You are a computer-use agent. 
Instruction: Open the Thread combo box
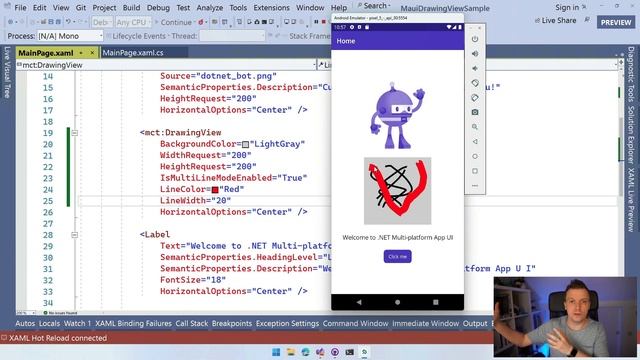click(x=233, y=36)
